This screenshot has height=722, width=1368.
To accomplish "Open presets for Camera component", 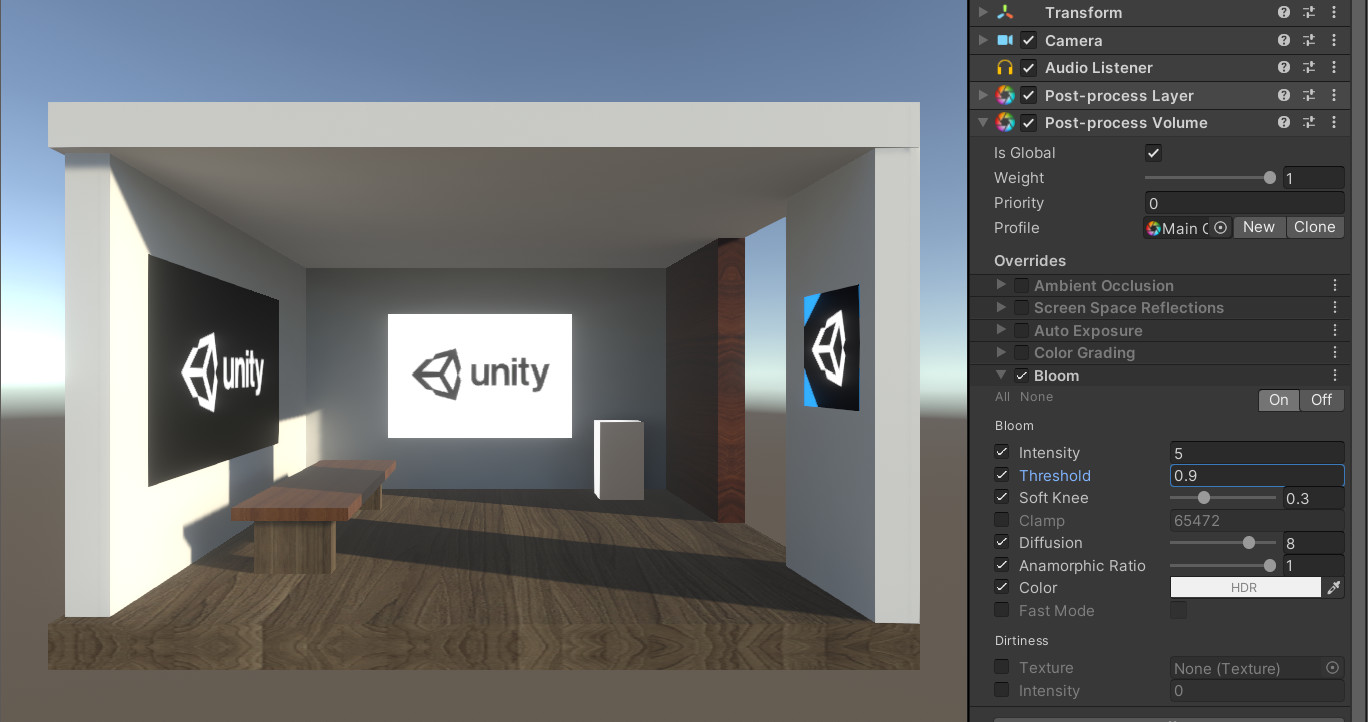I will pos(1310,40).
